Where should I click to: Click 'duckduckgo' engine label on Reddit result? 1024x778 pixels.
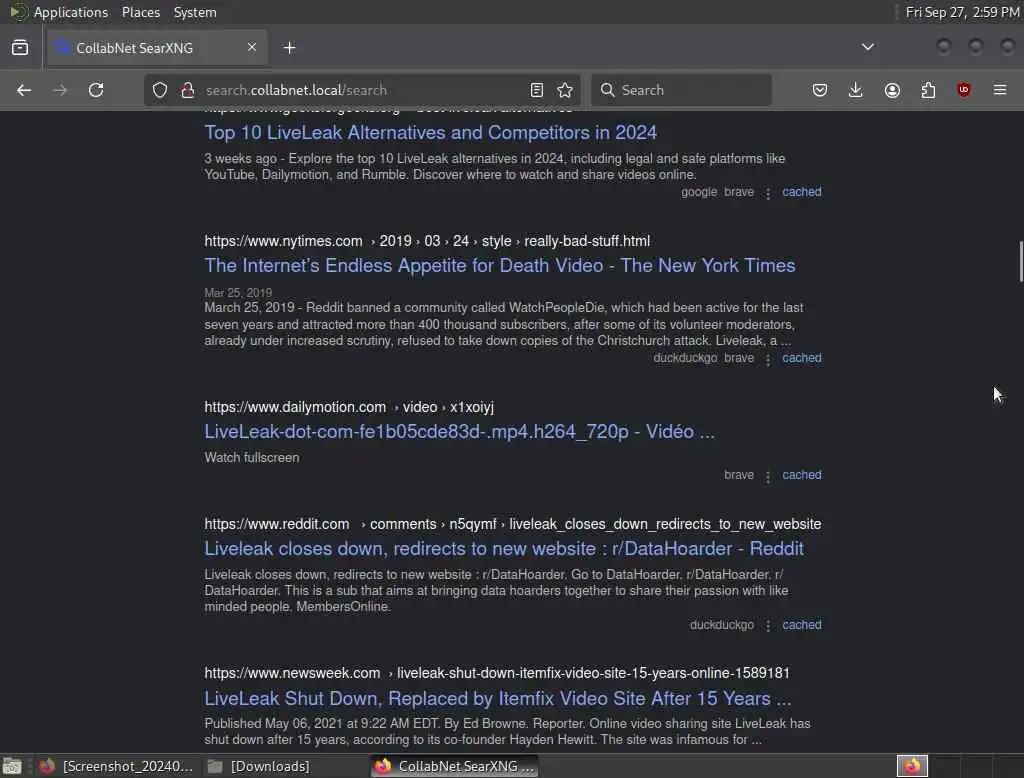[722, 625]
